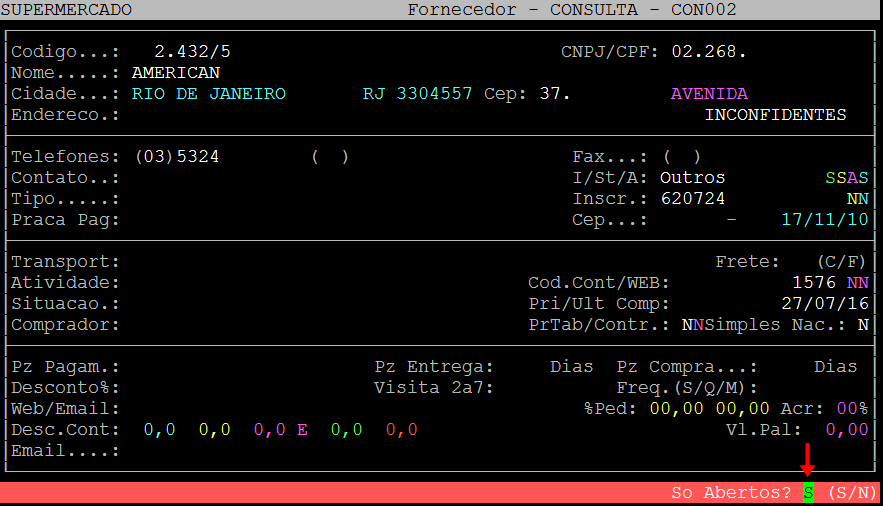The width and height of the screenshot is (883, 506).
Task: Click the Telefones number (03)5324
Action: click(x=176, y=157)
